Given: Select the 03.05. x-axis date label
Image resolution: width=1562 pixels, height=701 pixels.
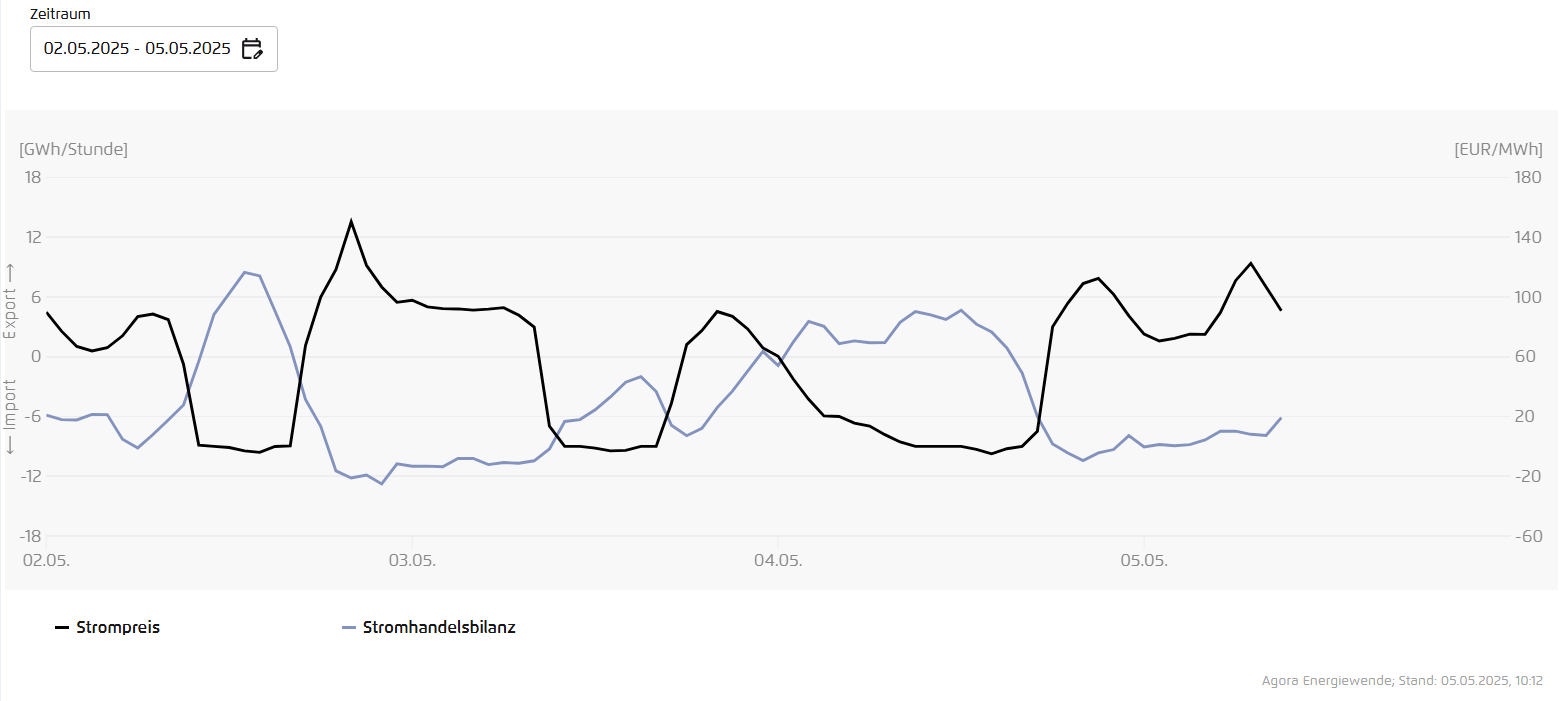Looking at the screenshot, I should [x=412, y=559].
